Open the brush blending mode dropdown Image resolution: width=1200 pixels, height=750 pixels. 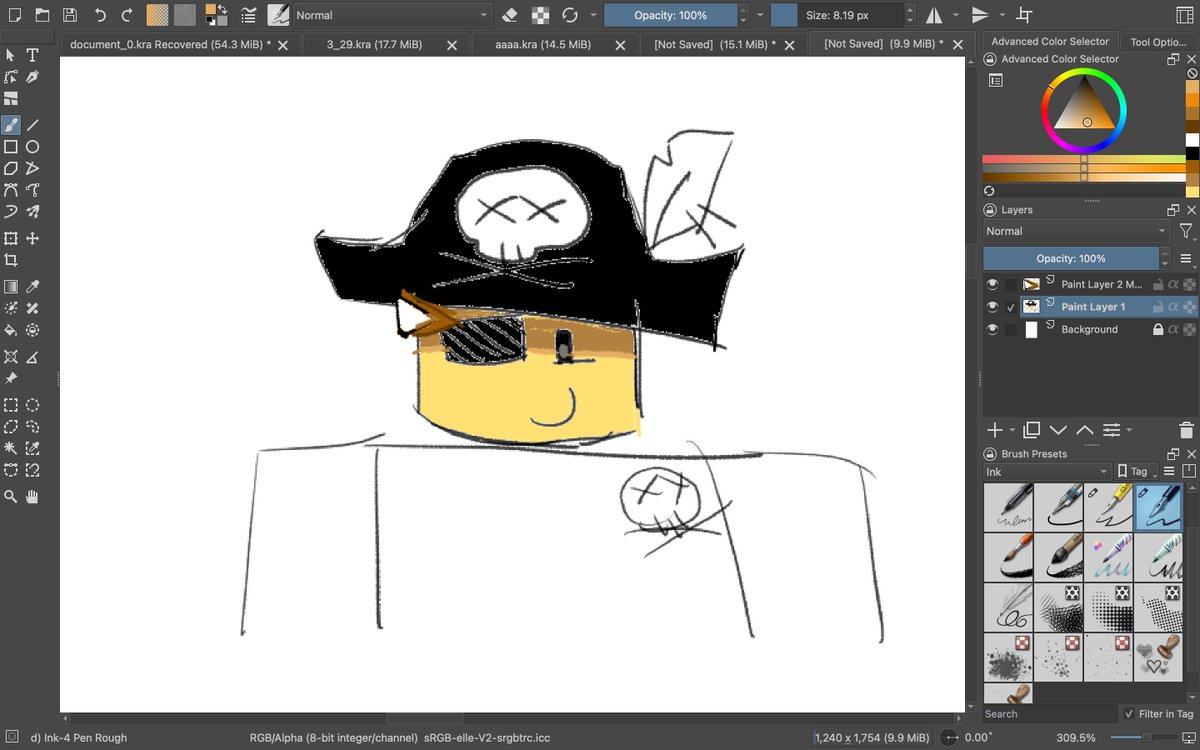click(393, 15)
